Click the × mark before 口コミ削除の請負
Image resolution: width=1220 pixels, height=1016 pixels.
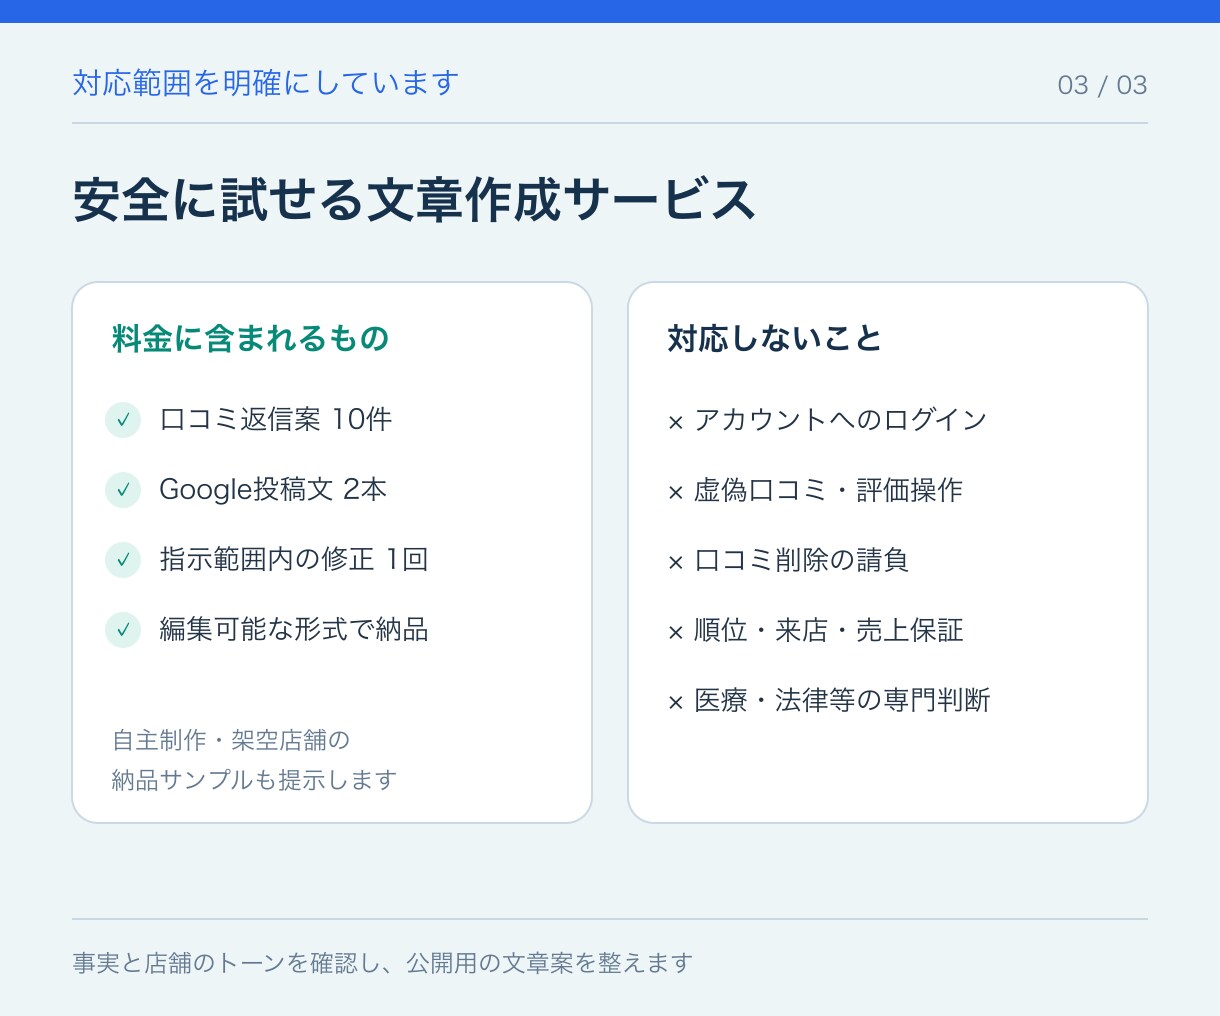tap(676, 563)
